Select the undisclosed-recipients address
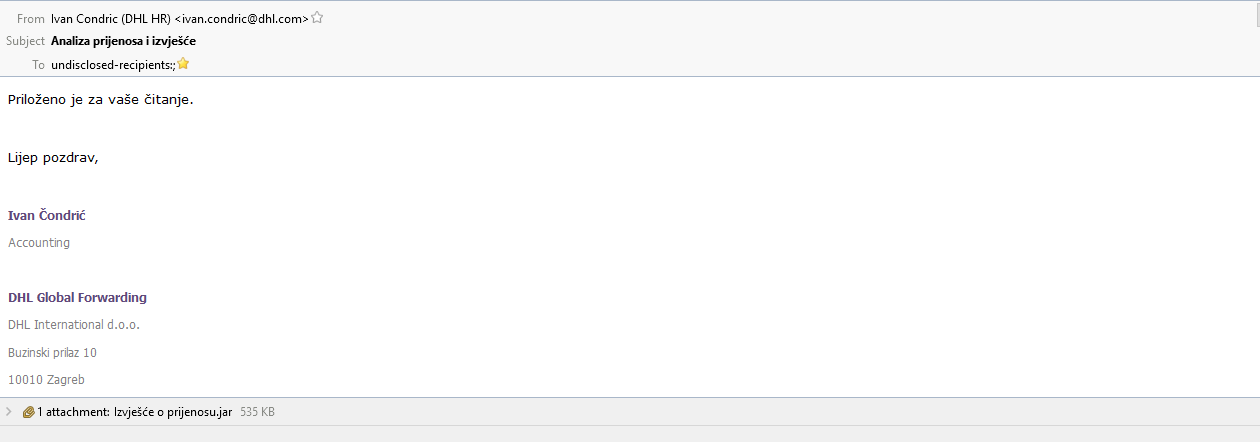1260x442 pixels. click(113, 65)
